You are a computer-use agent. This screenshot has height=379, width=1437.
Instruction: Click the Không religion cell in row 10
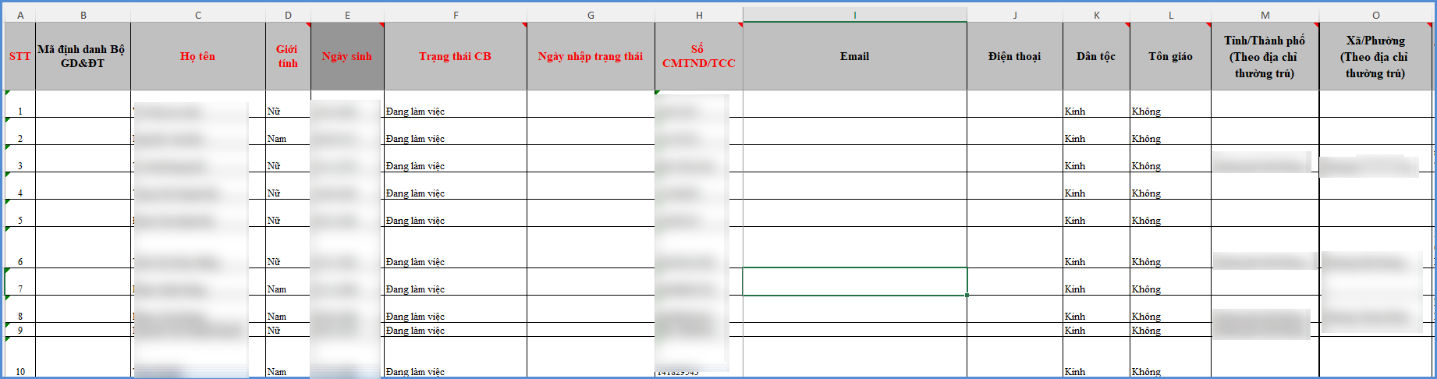coord(1170,358)
